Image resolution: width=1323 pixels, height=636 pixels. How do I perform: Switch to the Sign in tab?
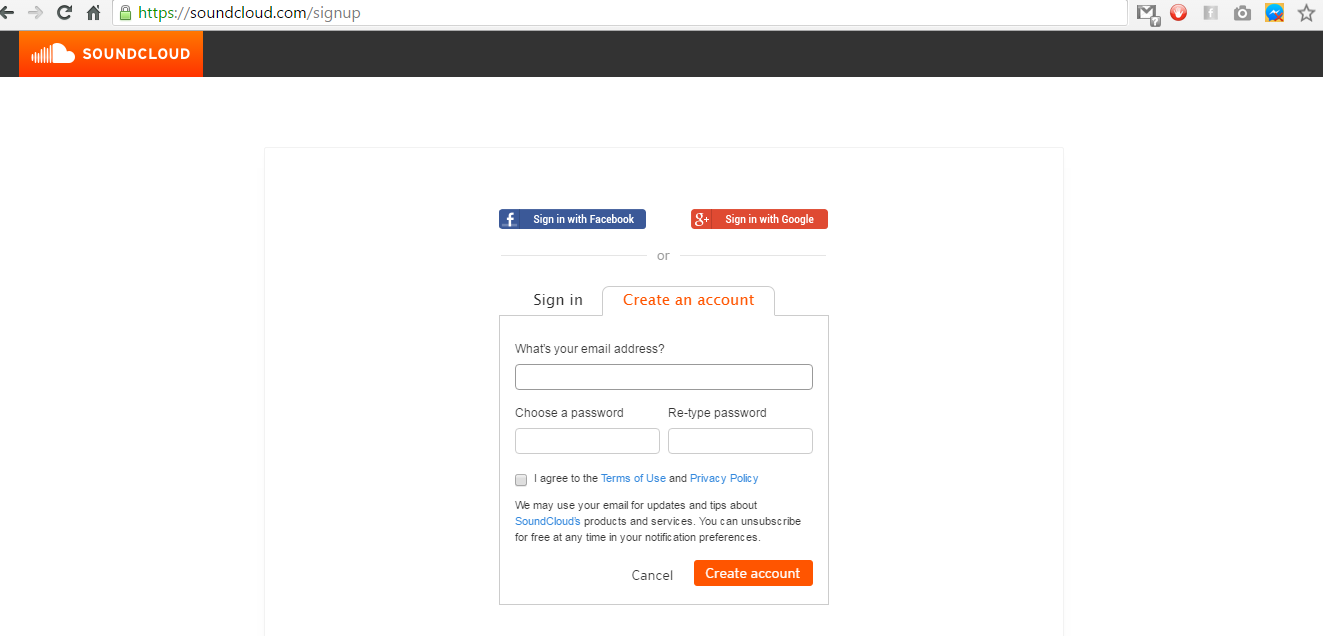click(558, 300)
